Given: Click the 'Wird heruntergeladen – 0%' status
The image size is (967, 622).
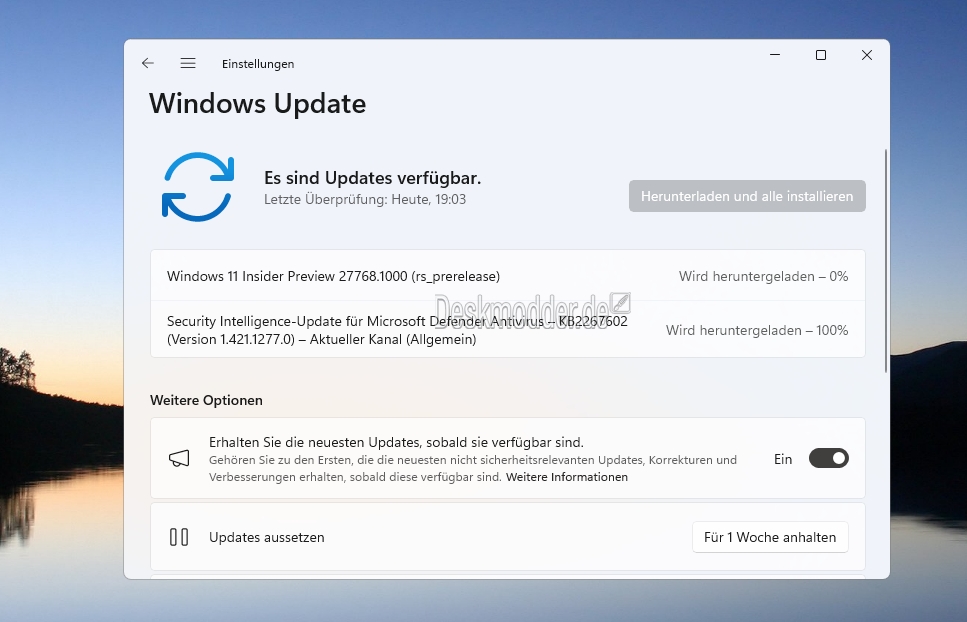Looking at the screenshot, I should click(x=763, y=276).
